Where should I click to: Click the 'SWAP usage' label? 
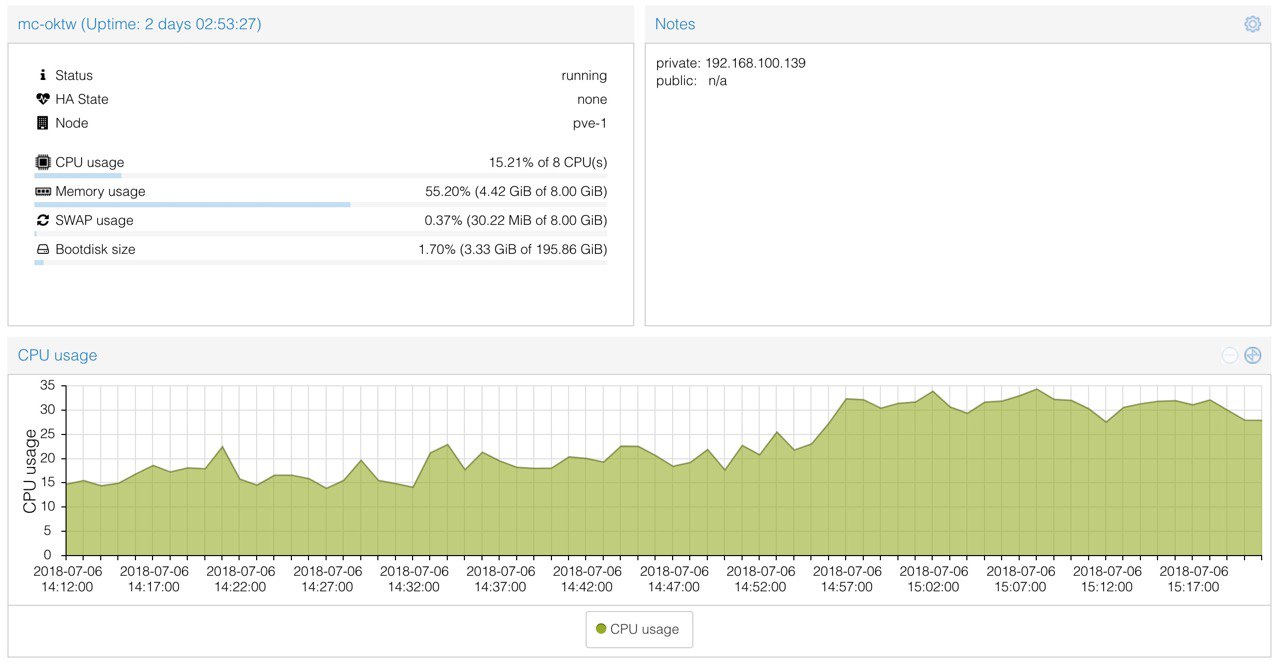[x=94, y=220]
